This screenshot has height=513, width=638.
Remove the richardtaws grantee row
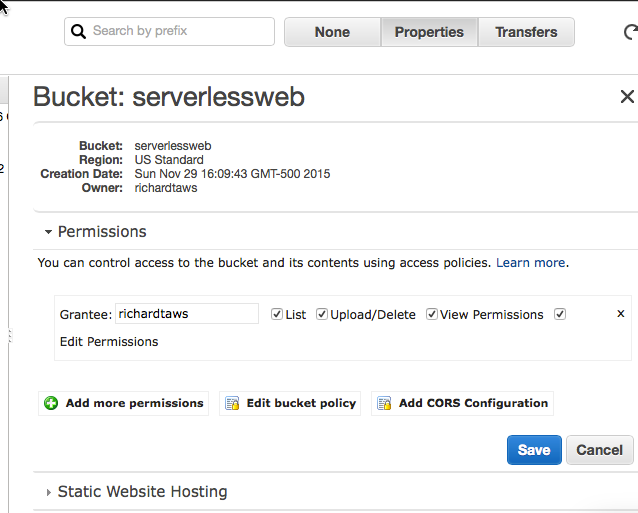coord(620,314)
